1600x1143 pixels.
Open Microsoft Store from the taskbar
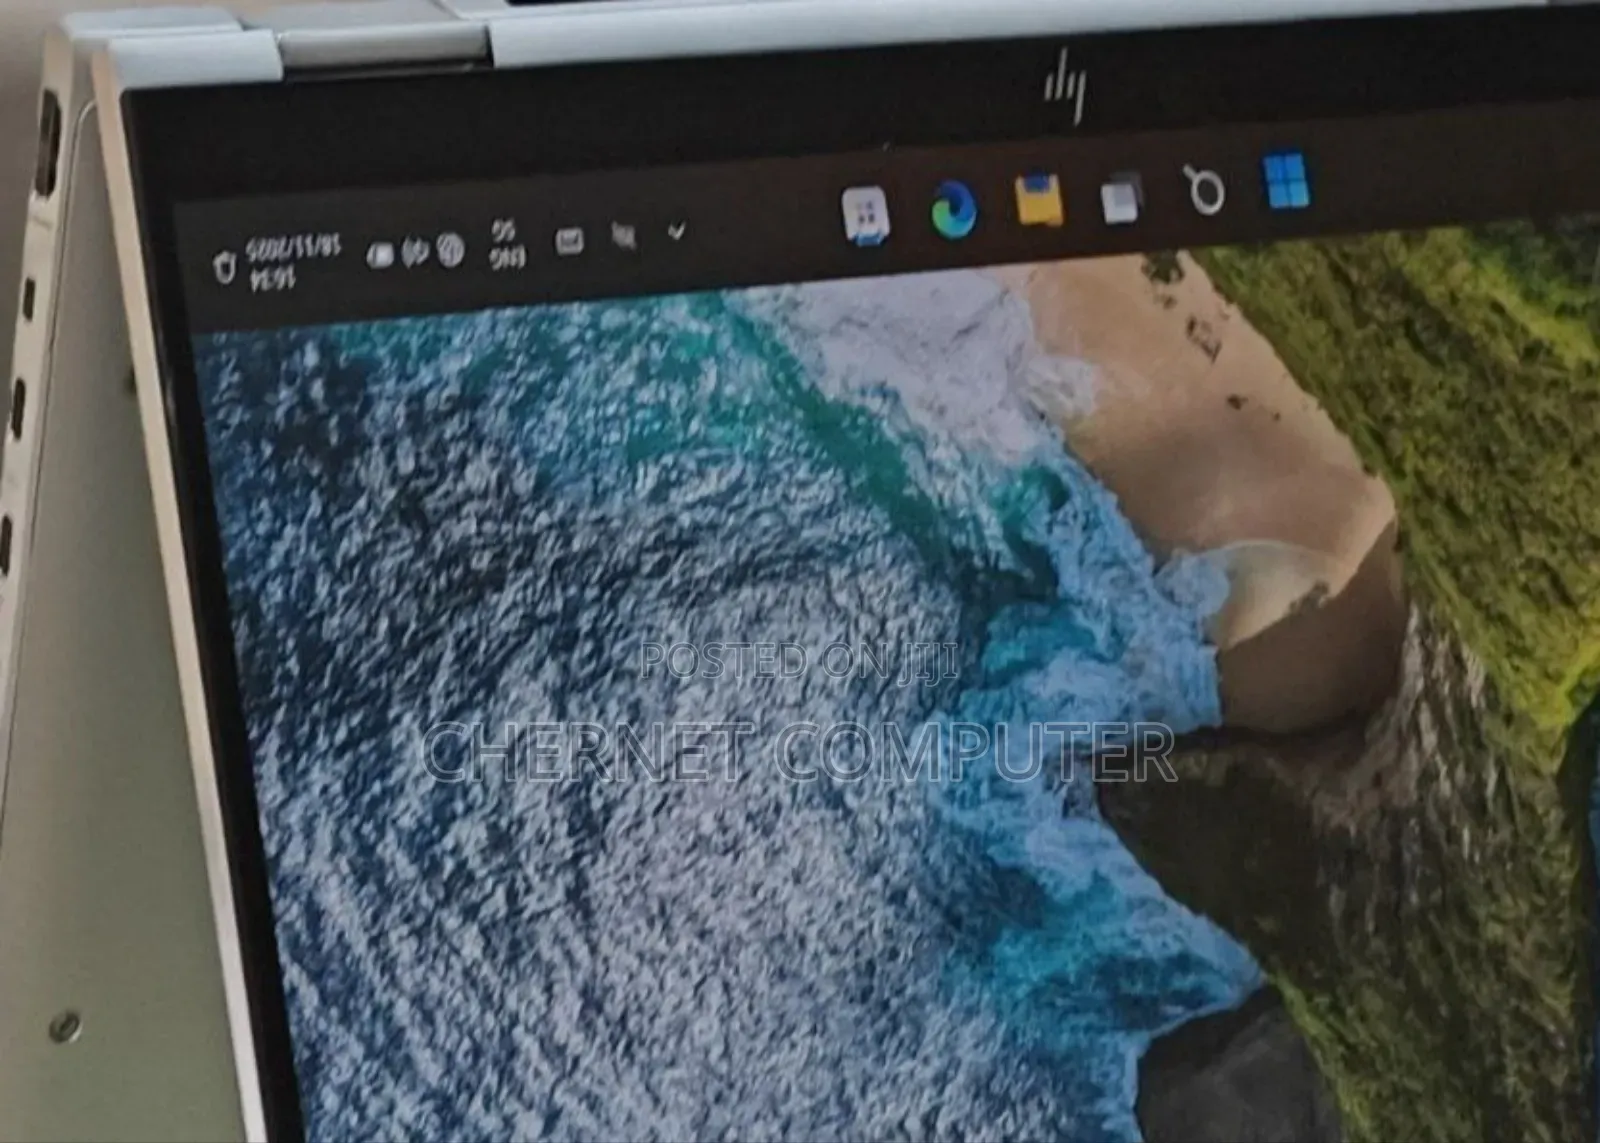(x=866, y=214)
